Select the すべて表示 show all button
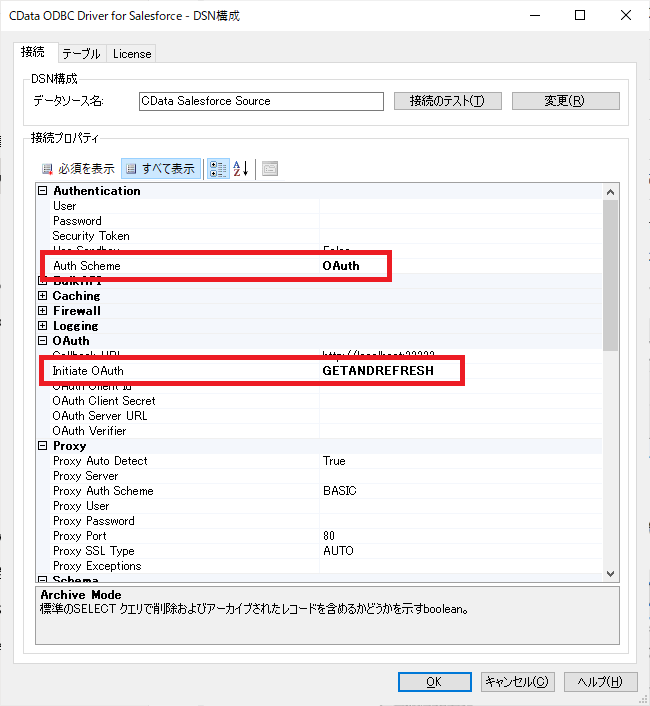Image resolution: width=650 pixels, height=706 pixels. (x=161, y=169)
